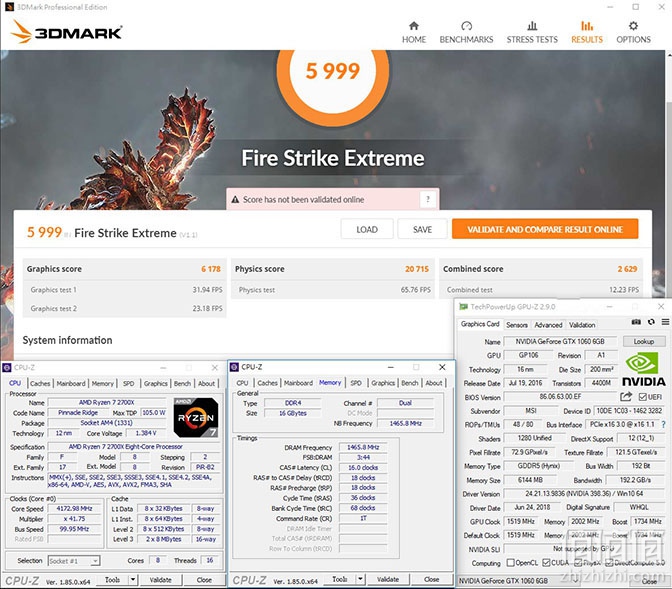Click Close button in Memory CPU-Z

[432, 580]
